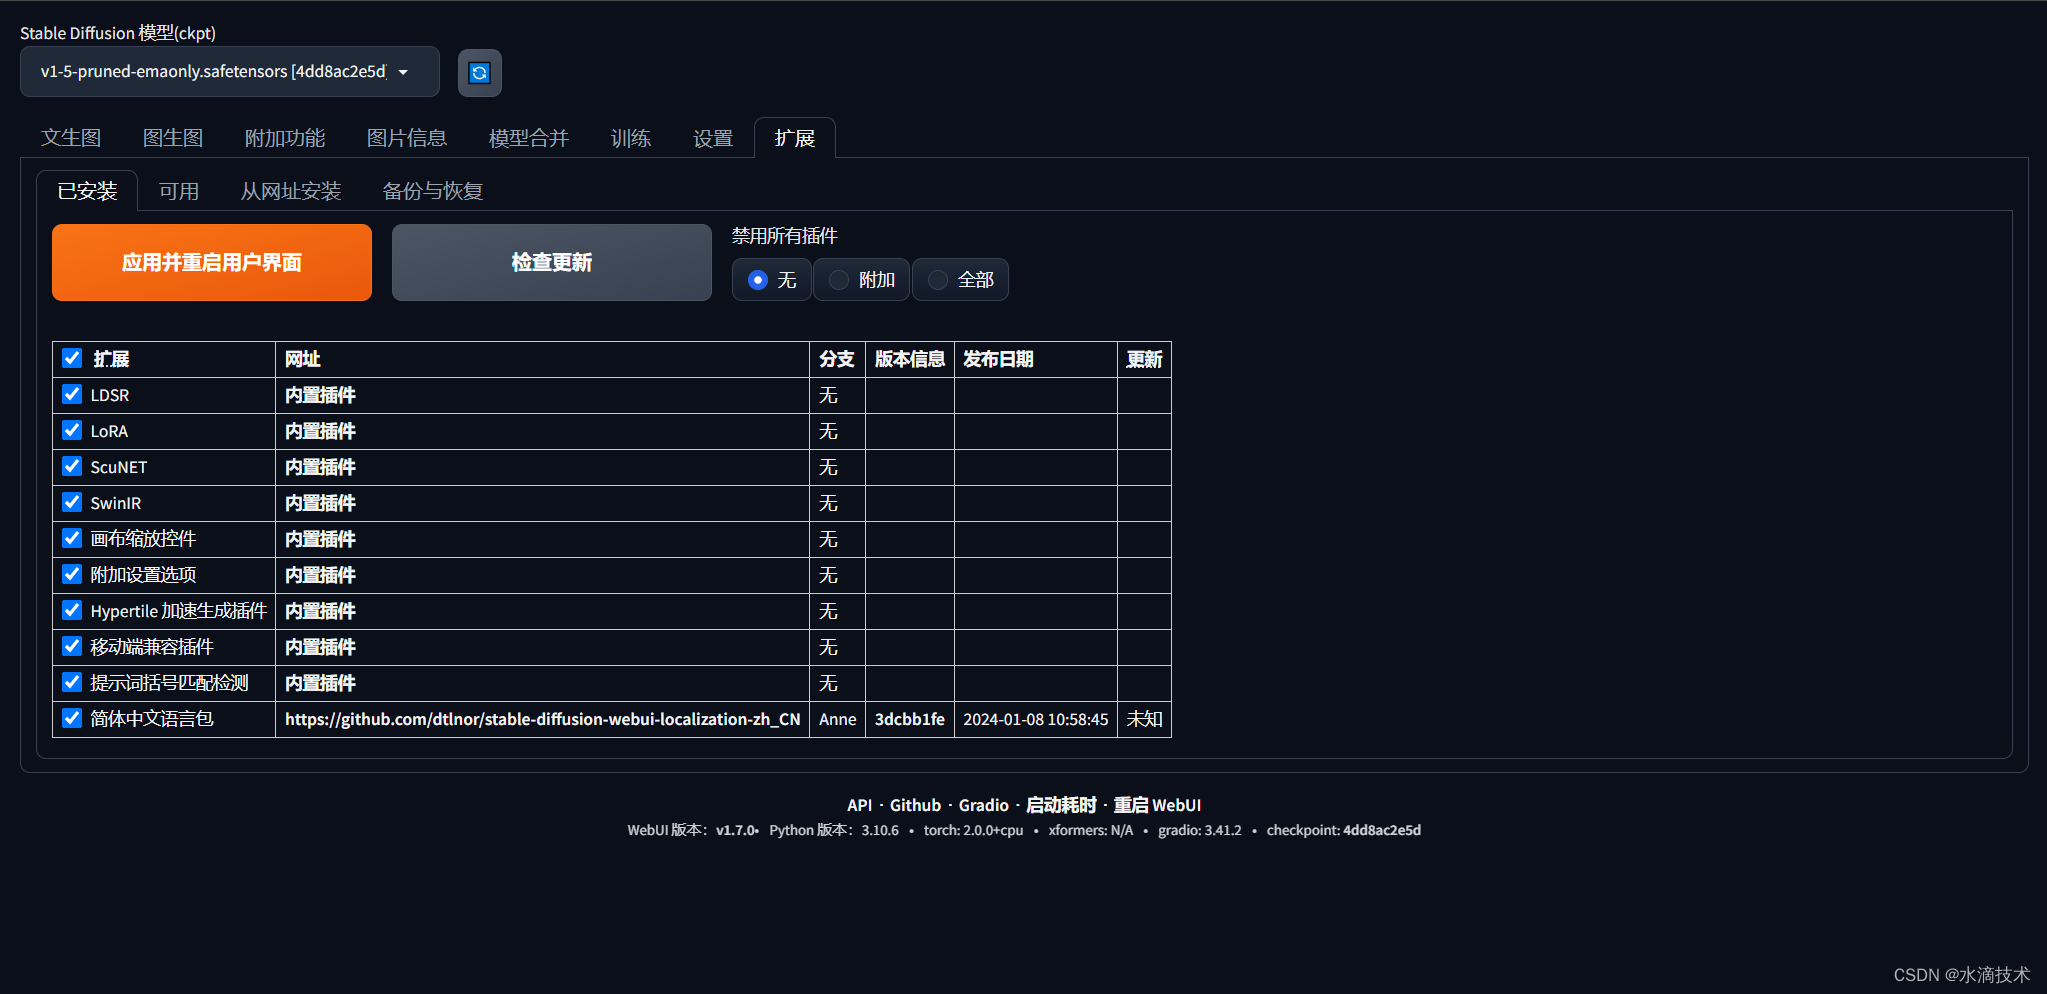Click the 分支 column header

click(836, 359)
